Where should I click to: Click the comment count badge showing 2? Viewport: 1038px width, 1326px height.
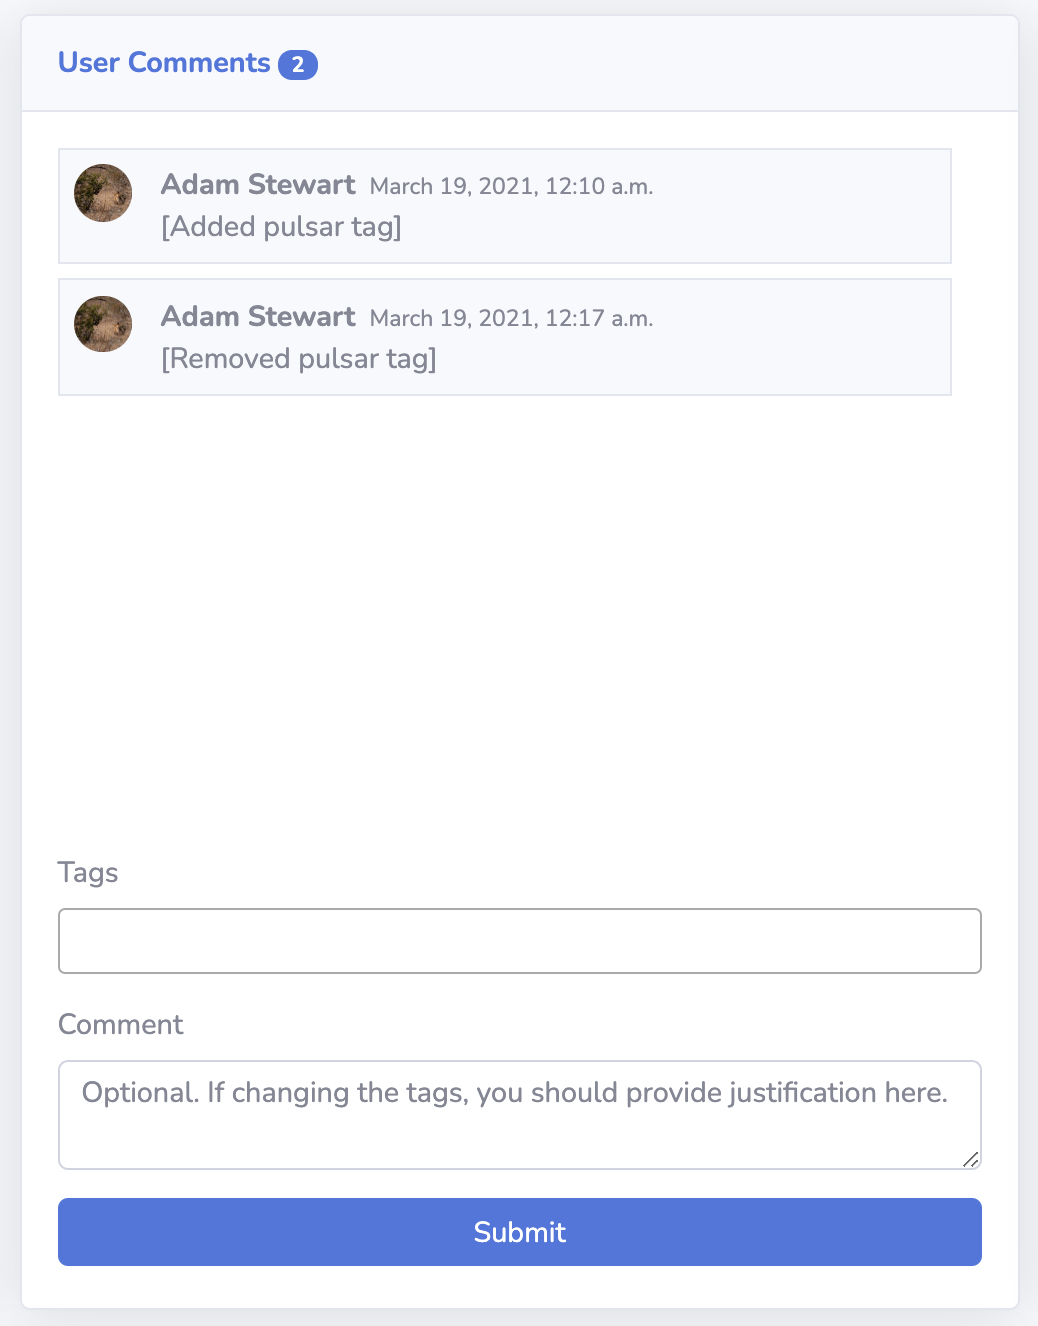pyautogui.click(x=298, y=65)
